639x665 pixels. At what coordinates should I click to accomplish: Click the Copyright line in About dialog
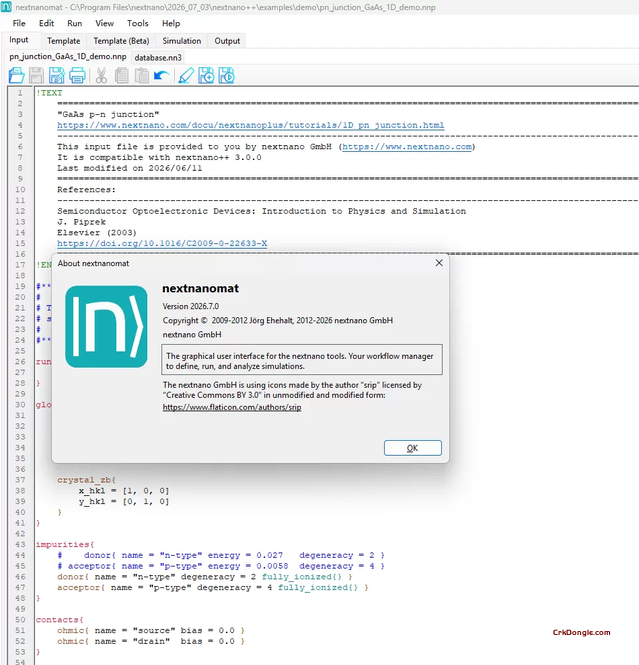278,320
